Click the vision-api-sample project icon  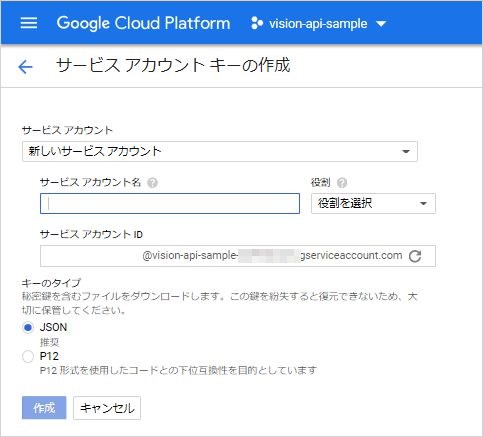coord(257,23)
